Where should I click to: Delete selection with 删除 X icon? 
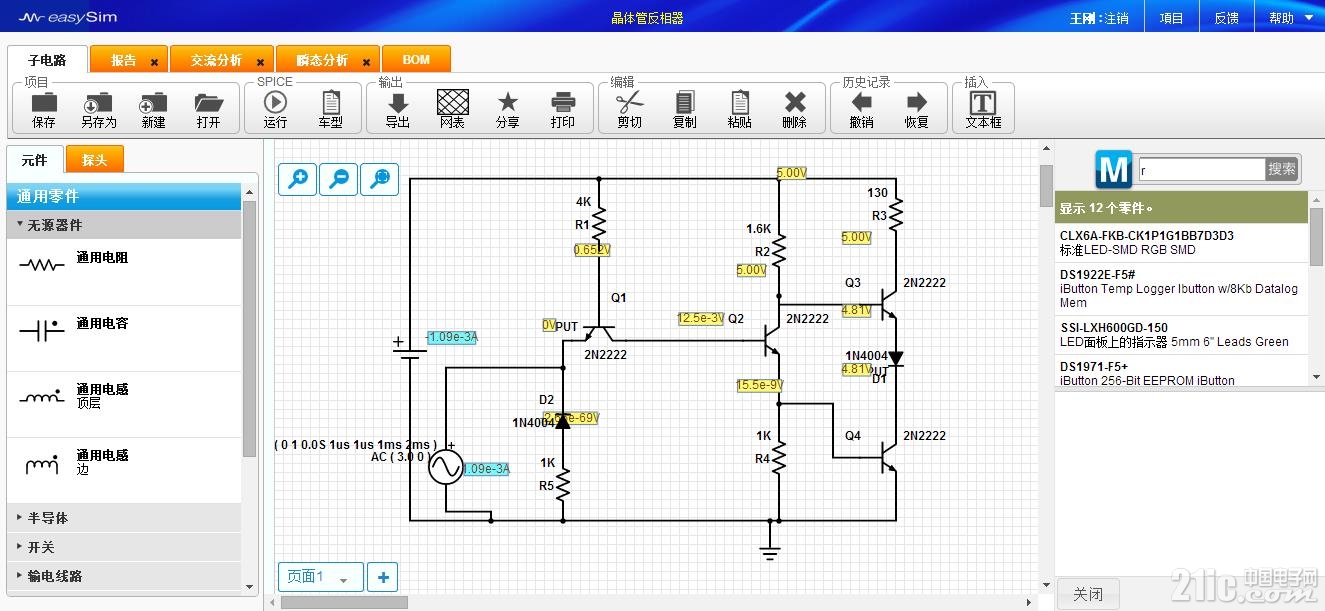pyautogui.click(x=795, y=102)
